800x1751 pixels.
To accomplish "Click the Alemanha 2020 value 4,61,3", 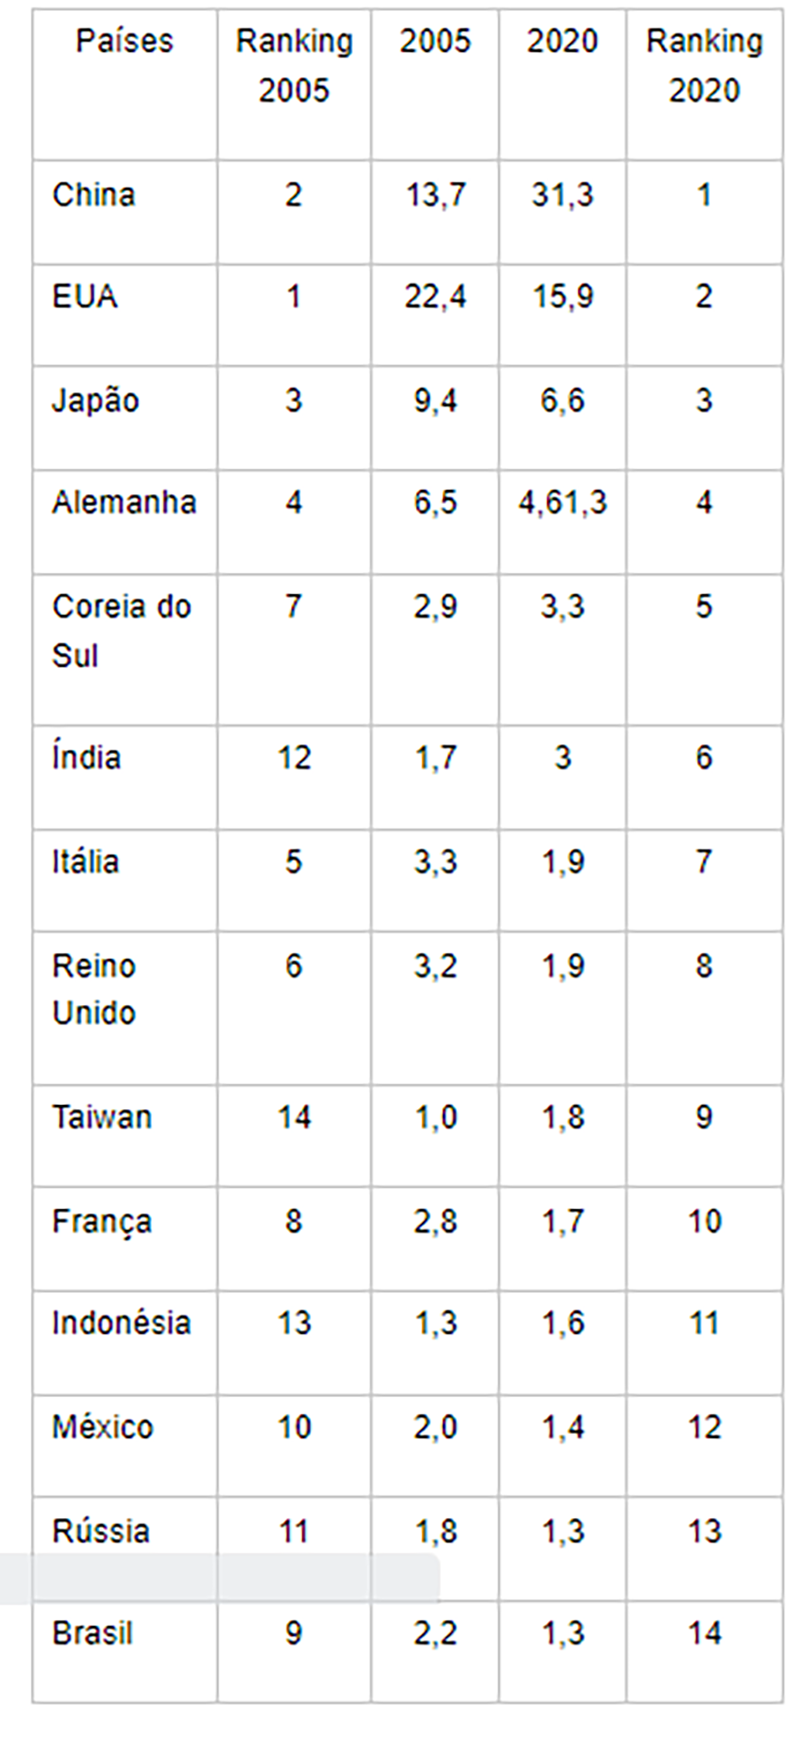I will click(x=563, y=503).
